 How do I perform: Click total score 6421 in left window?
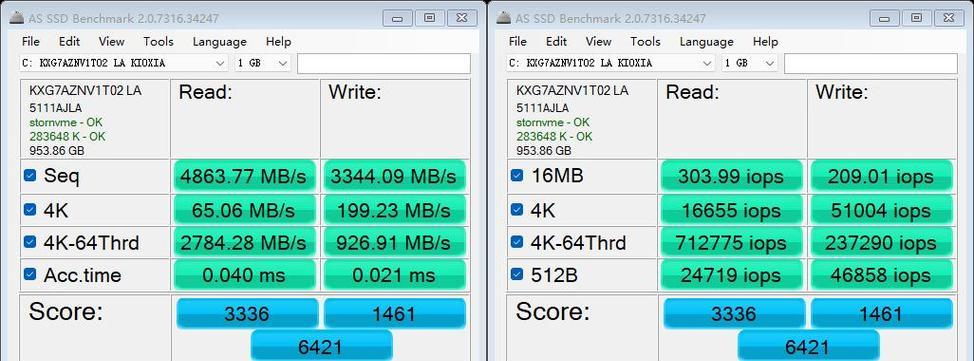pos(321,345)
